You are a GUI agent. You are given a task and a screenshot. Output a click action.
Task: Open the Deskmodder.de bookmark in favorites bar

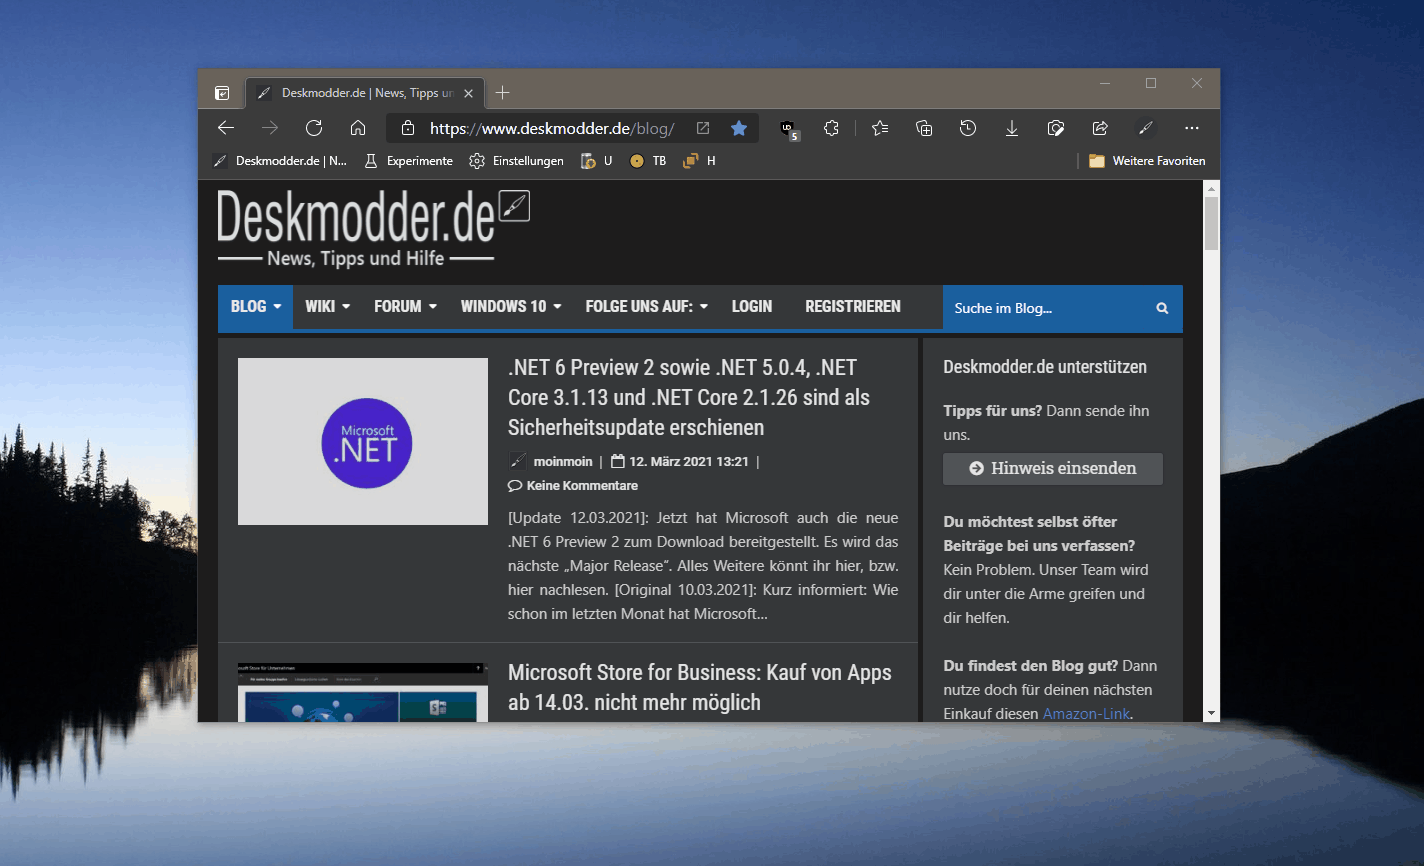click(280, 161)
